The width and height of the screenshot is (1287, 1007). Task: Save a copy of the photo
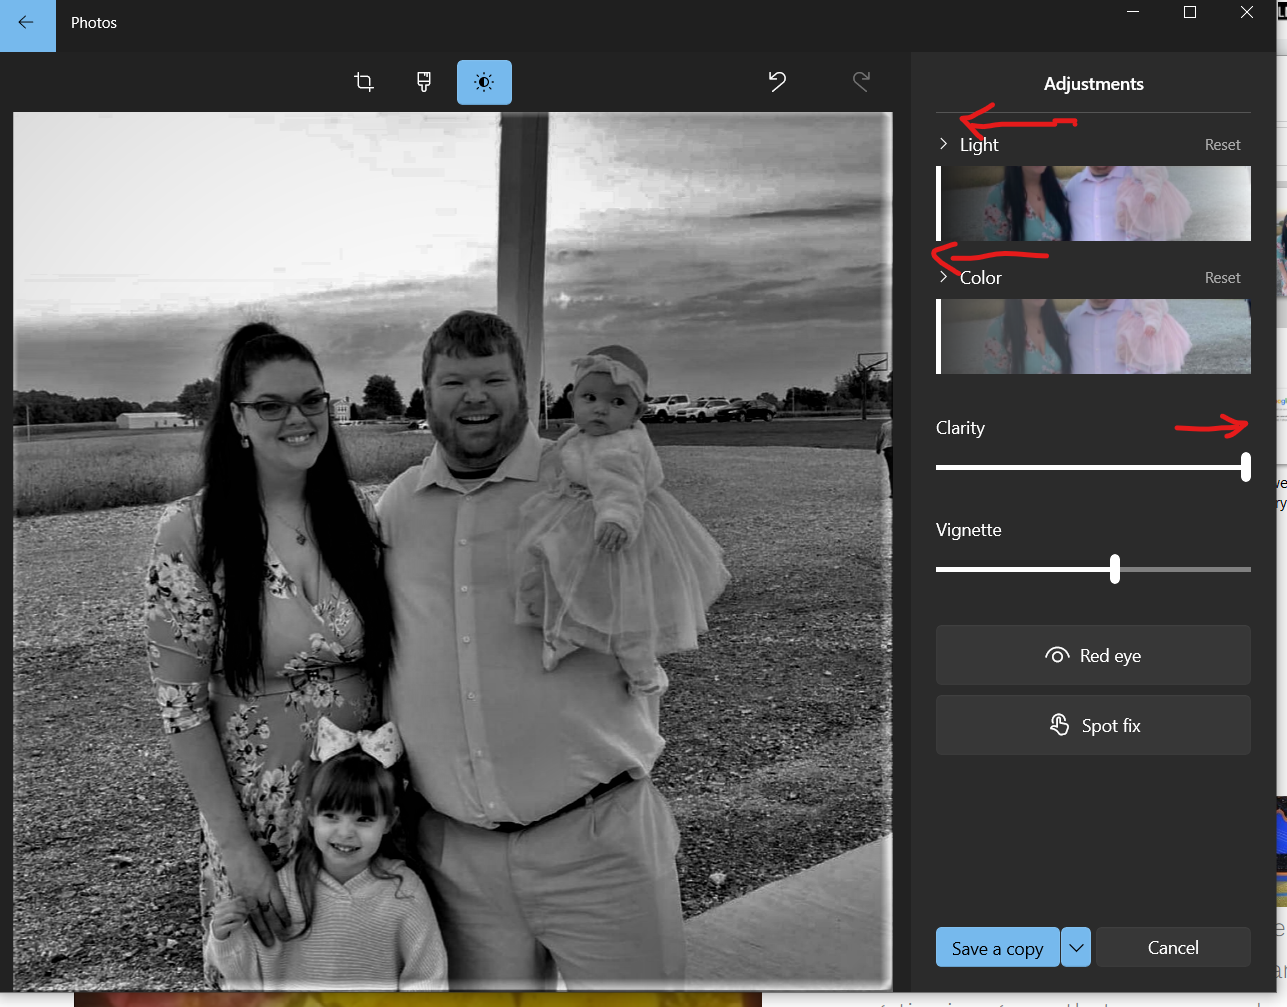click(x=997, y=948)
